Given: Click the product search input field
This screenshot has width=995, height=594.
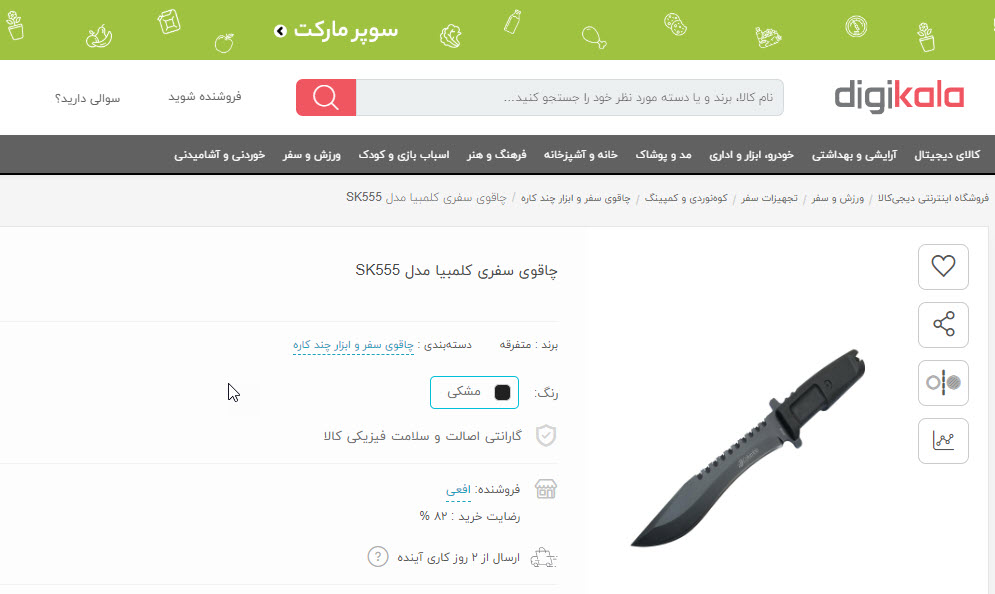Looking at the screenshot, I should click(569, 97).
